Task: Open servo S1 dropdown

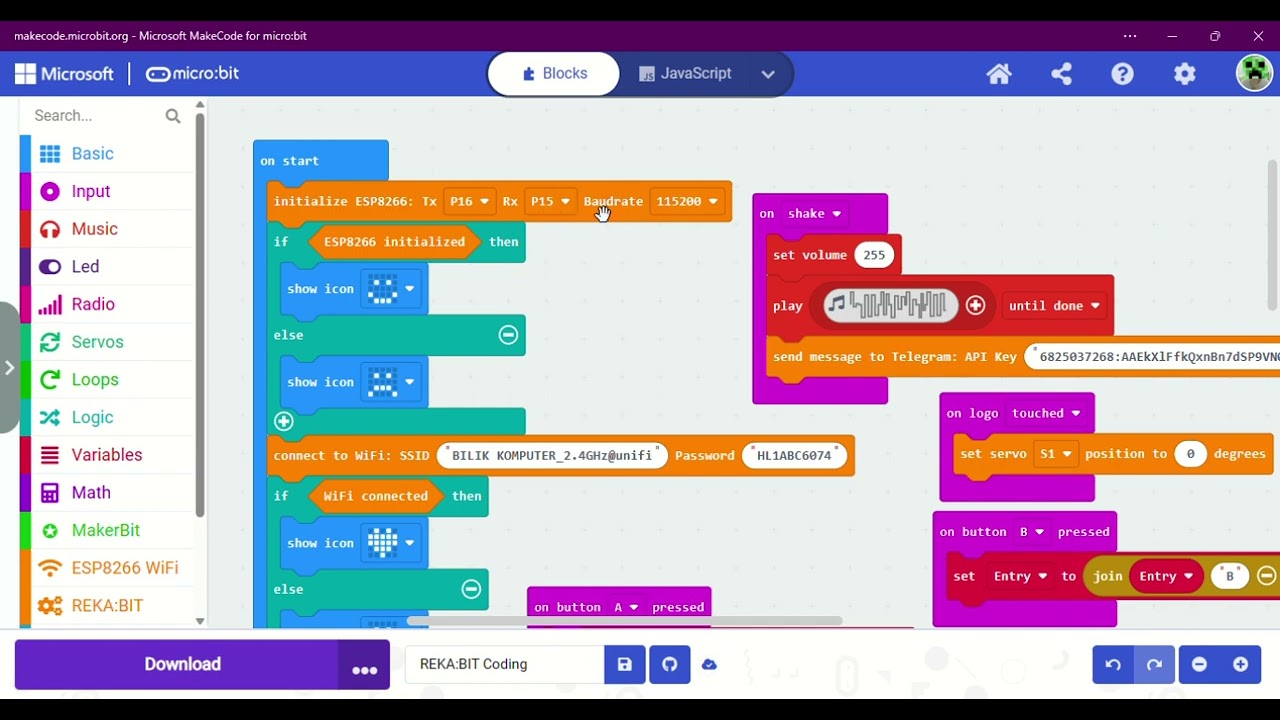Action: pos(1056,454)
